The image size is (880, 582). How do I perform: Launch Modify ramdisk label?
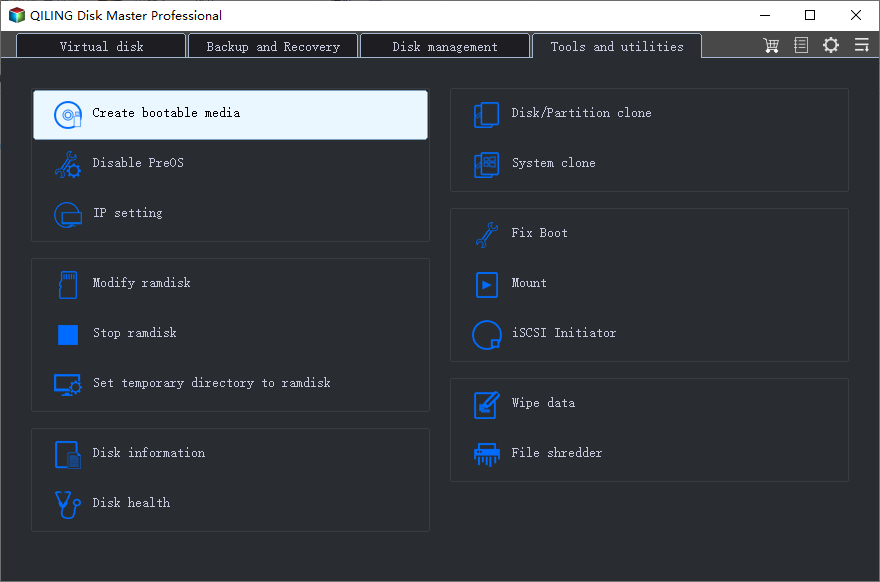[x=141, y=283]
